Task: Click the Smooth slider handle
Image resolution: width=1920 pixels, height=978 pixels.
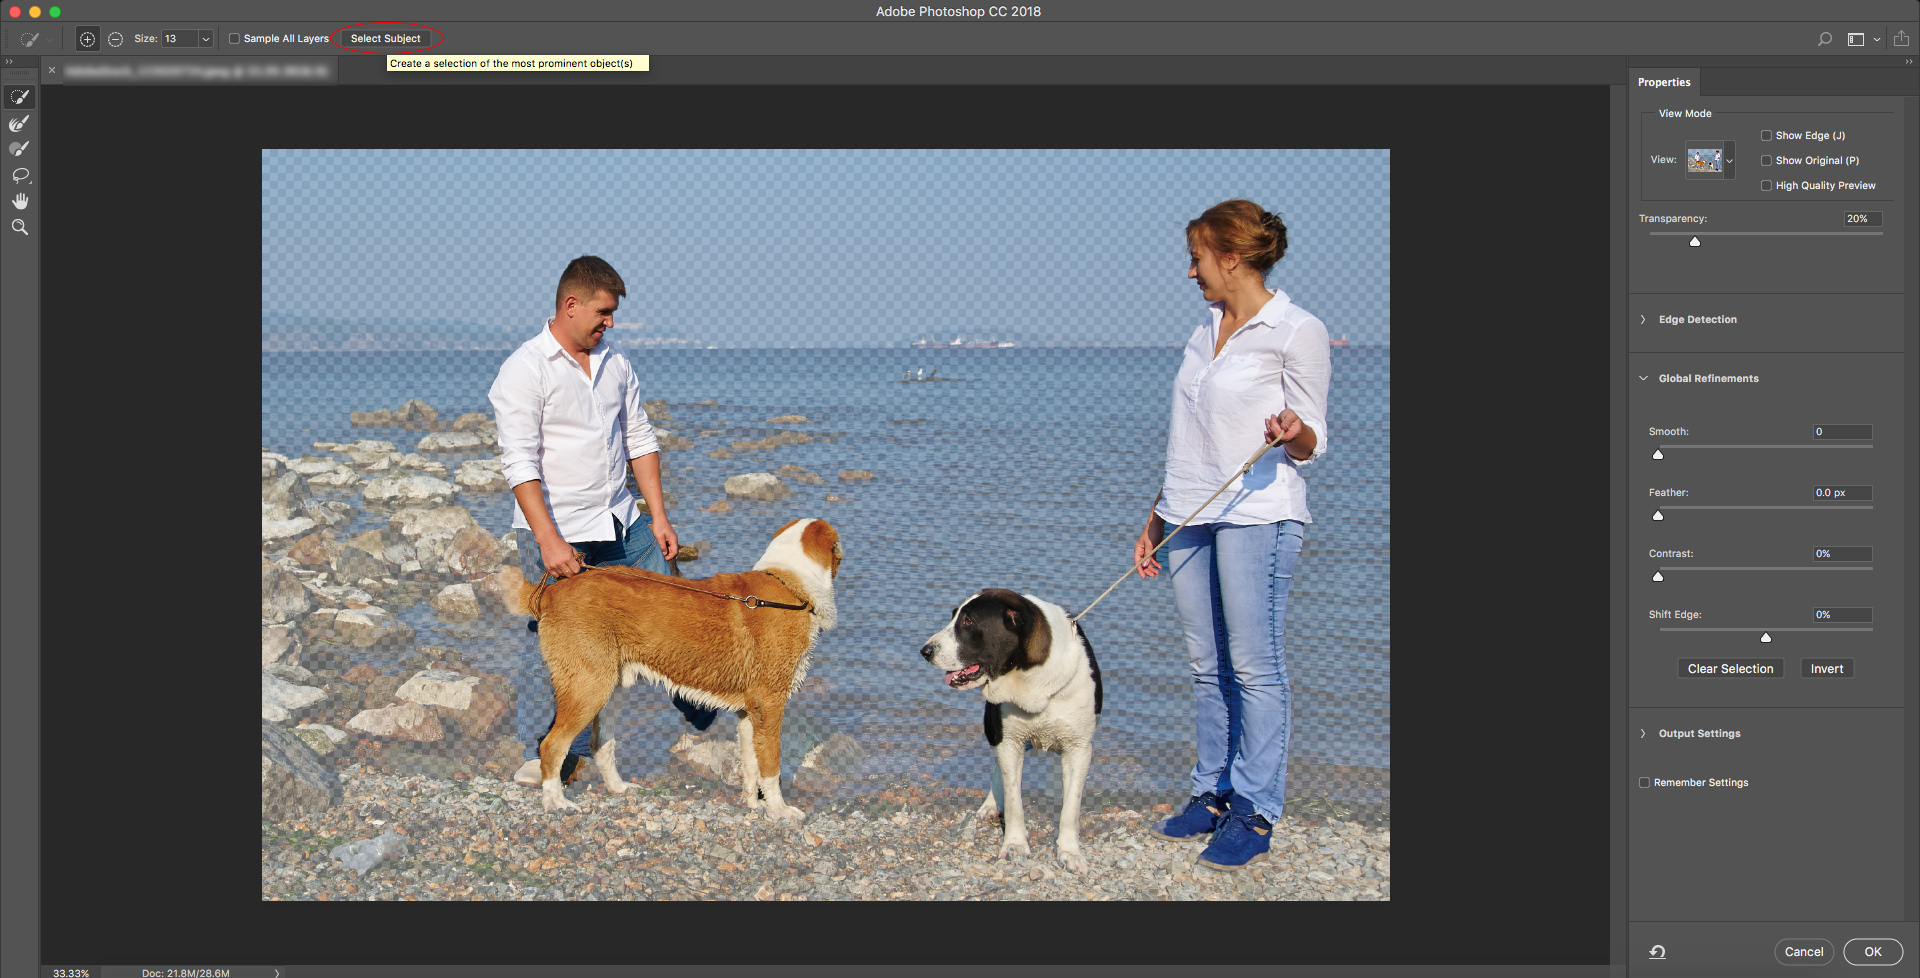Action: click(1658, 455)
